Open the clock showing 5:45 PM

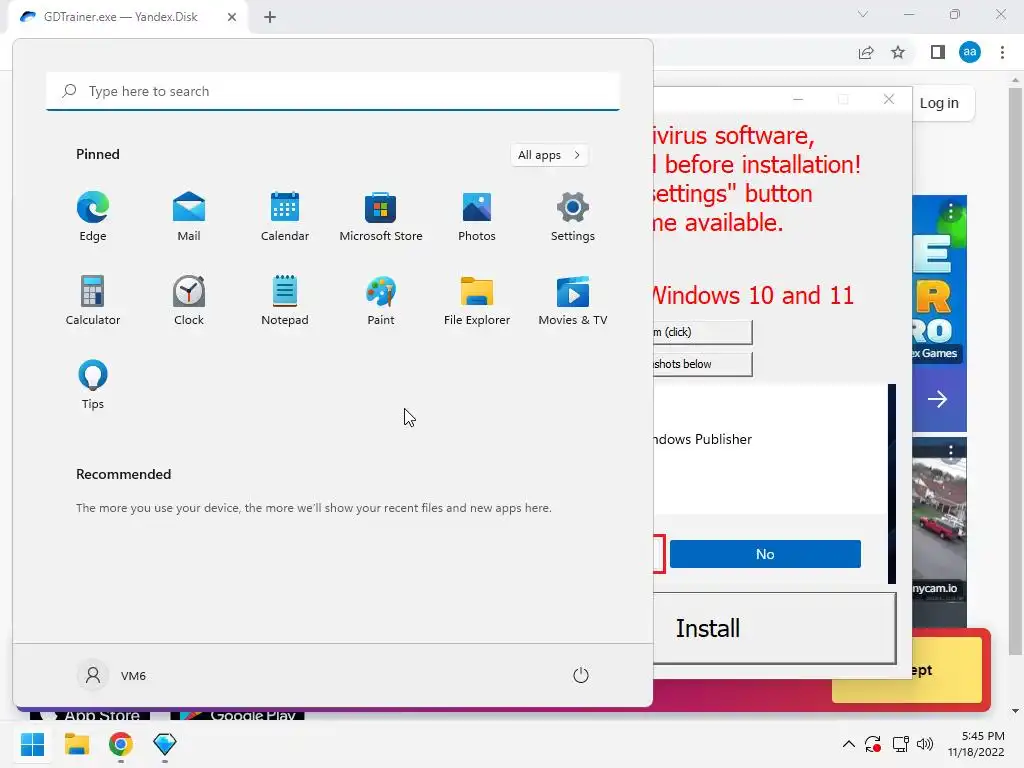click(976, 744)
